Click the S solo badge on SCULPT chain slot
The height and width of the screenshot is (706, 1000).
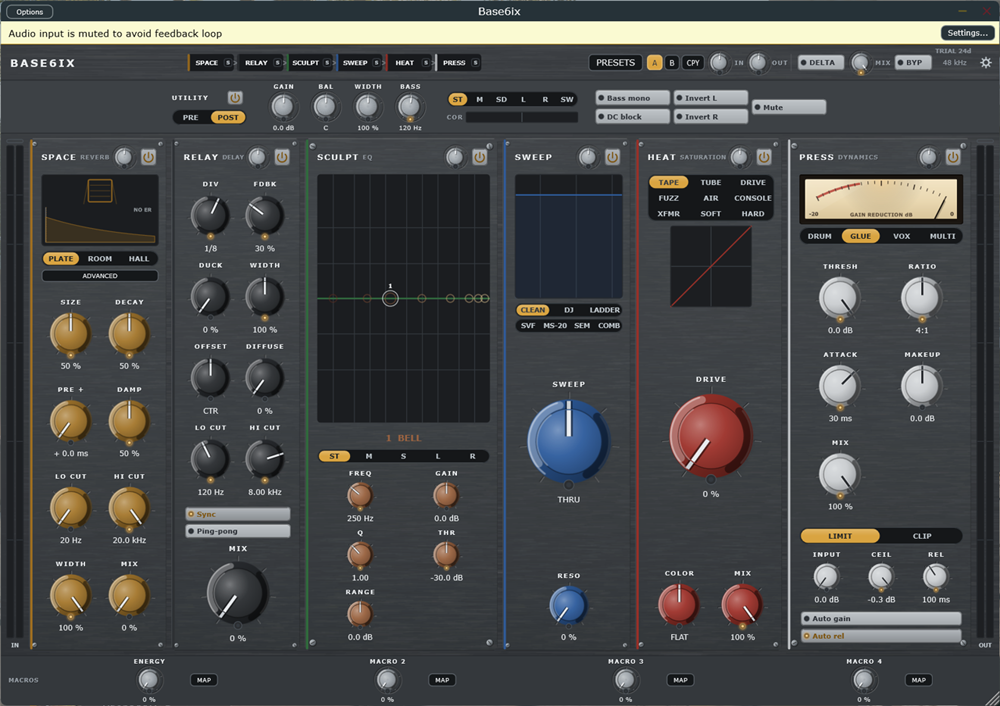click(327, 63)
